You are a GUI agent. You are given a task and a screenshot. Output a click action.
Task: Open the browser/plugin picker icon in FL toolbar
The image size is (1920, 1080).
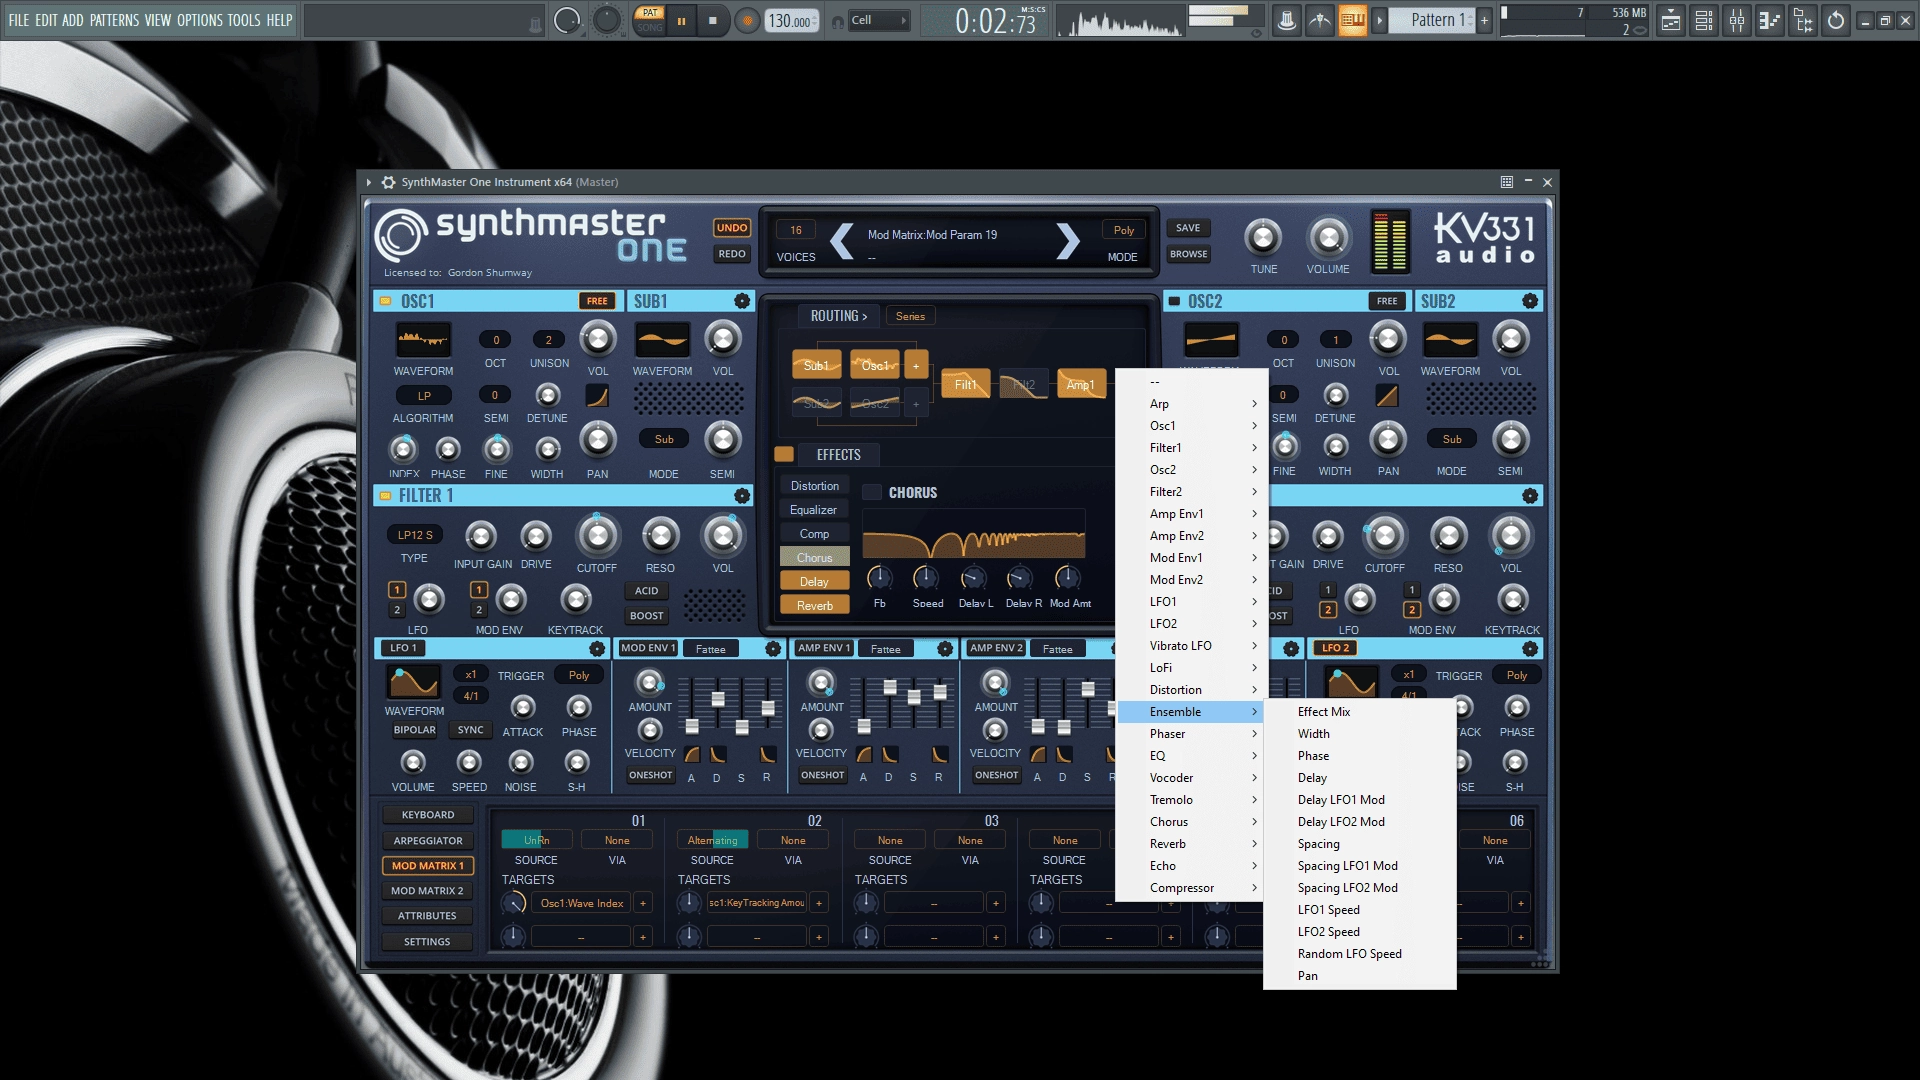point(1803,20)
